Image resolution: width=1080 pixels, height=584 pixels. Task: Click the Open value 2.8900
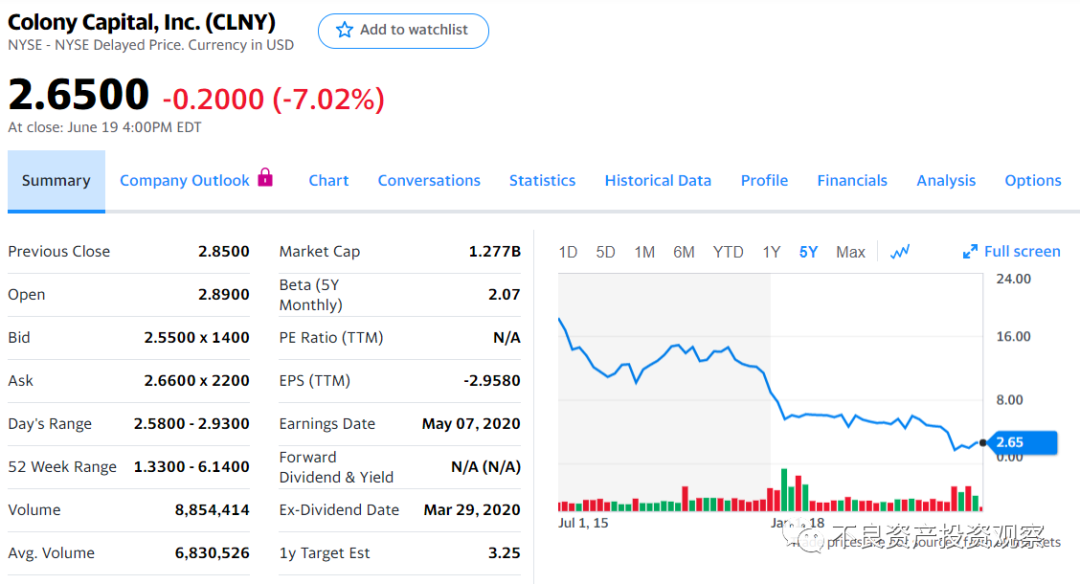click(224, 294)
